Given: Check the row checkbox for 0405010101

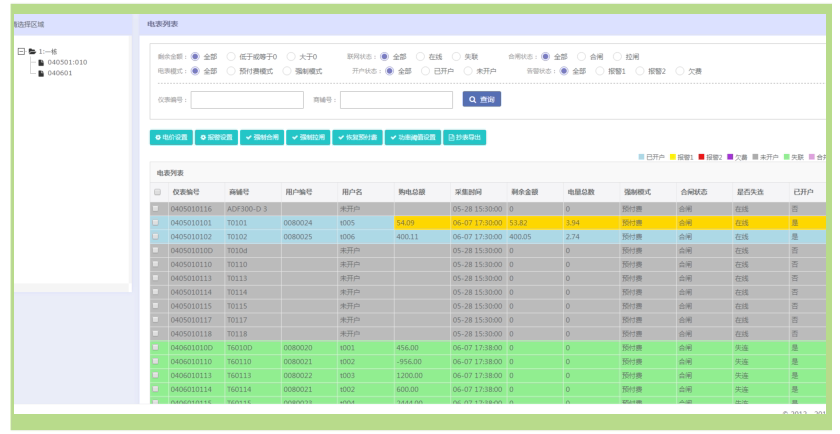Looking at the screenshot, I should tap(156, 222).
